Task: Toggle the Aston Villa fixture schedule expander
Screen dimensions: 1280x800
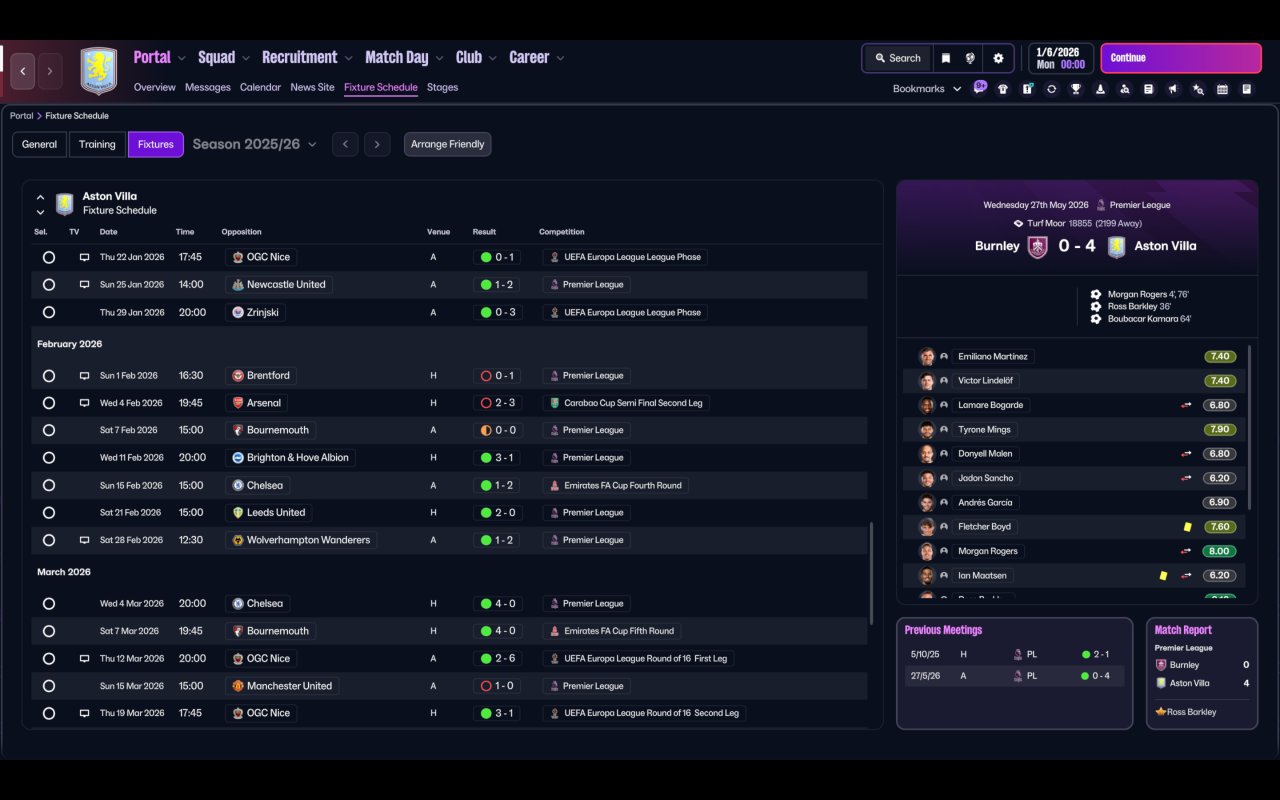Action: tap(40, 204)
